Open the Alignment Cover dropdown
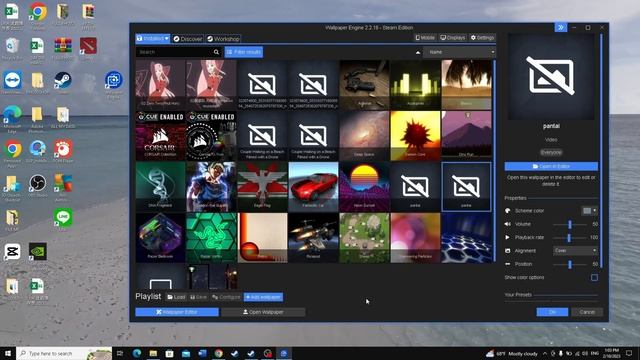 click(576, 251)
